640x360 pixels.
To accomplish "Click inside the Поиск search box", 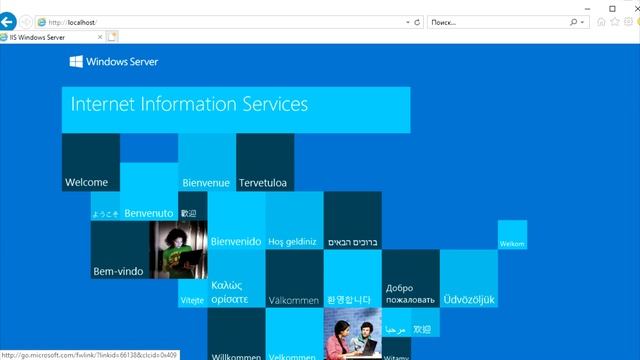I will 498,22.
